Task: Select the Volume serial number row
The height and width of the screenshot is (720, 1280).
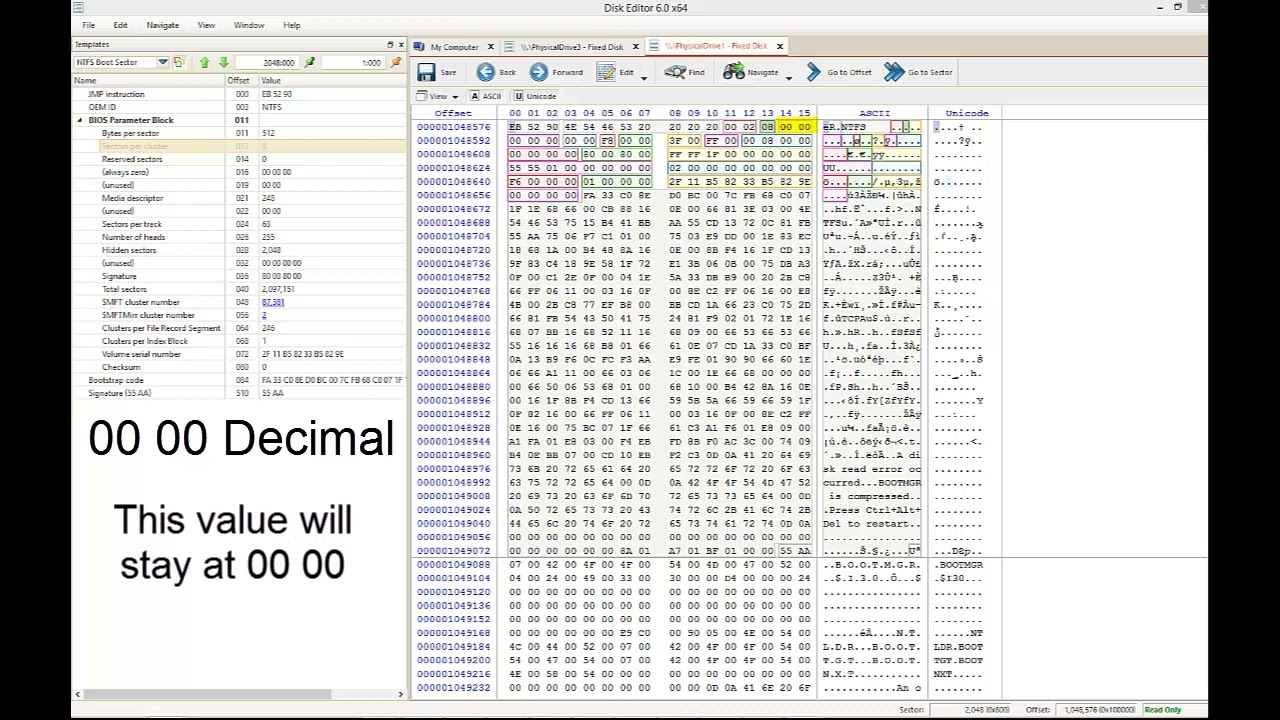Action: click(239, 354)
